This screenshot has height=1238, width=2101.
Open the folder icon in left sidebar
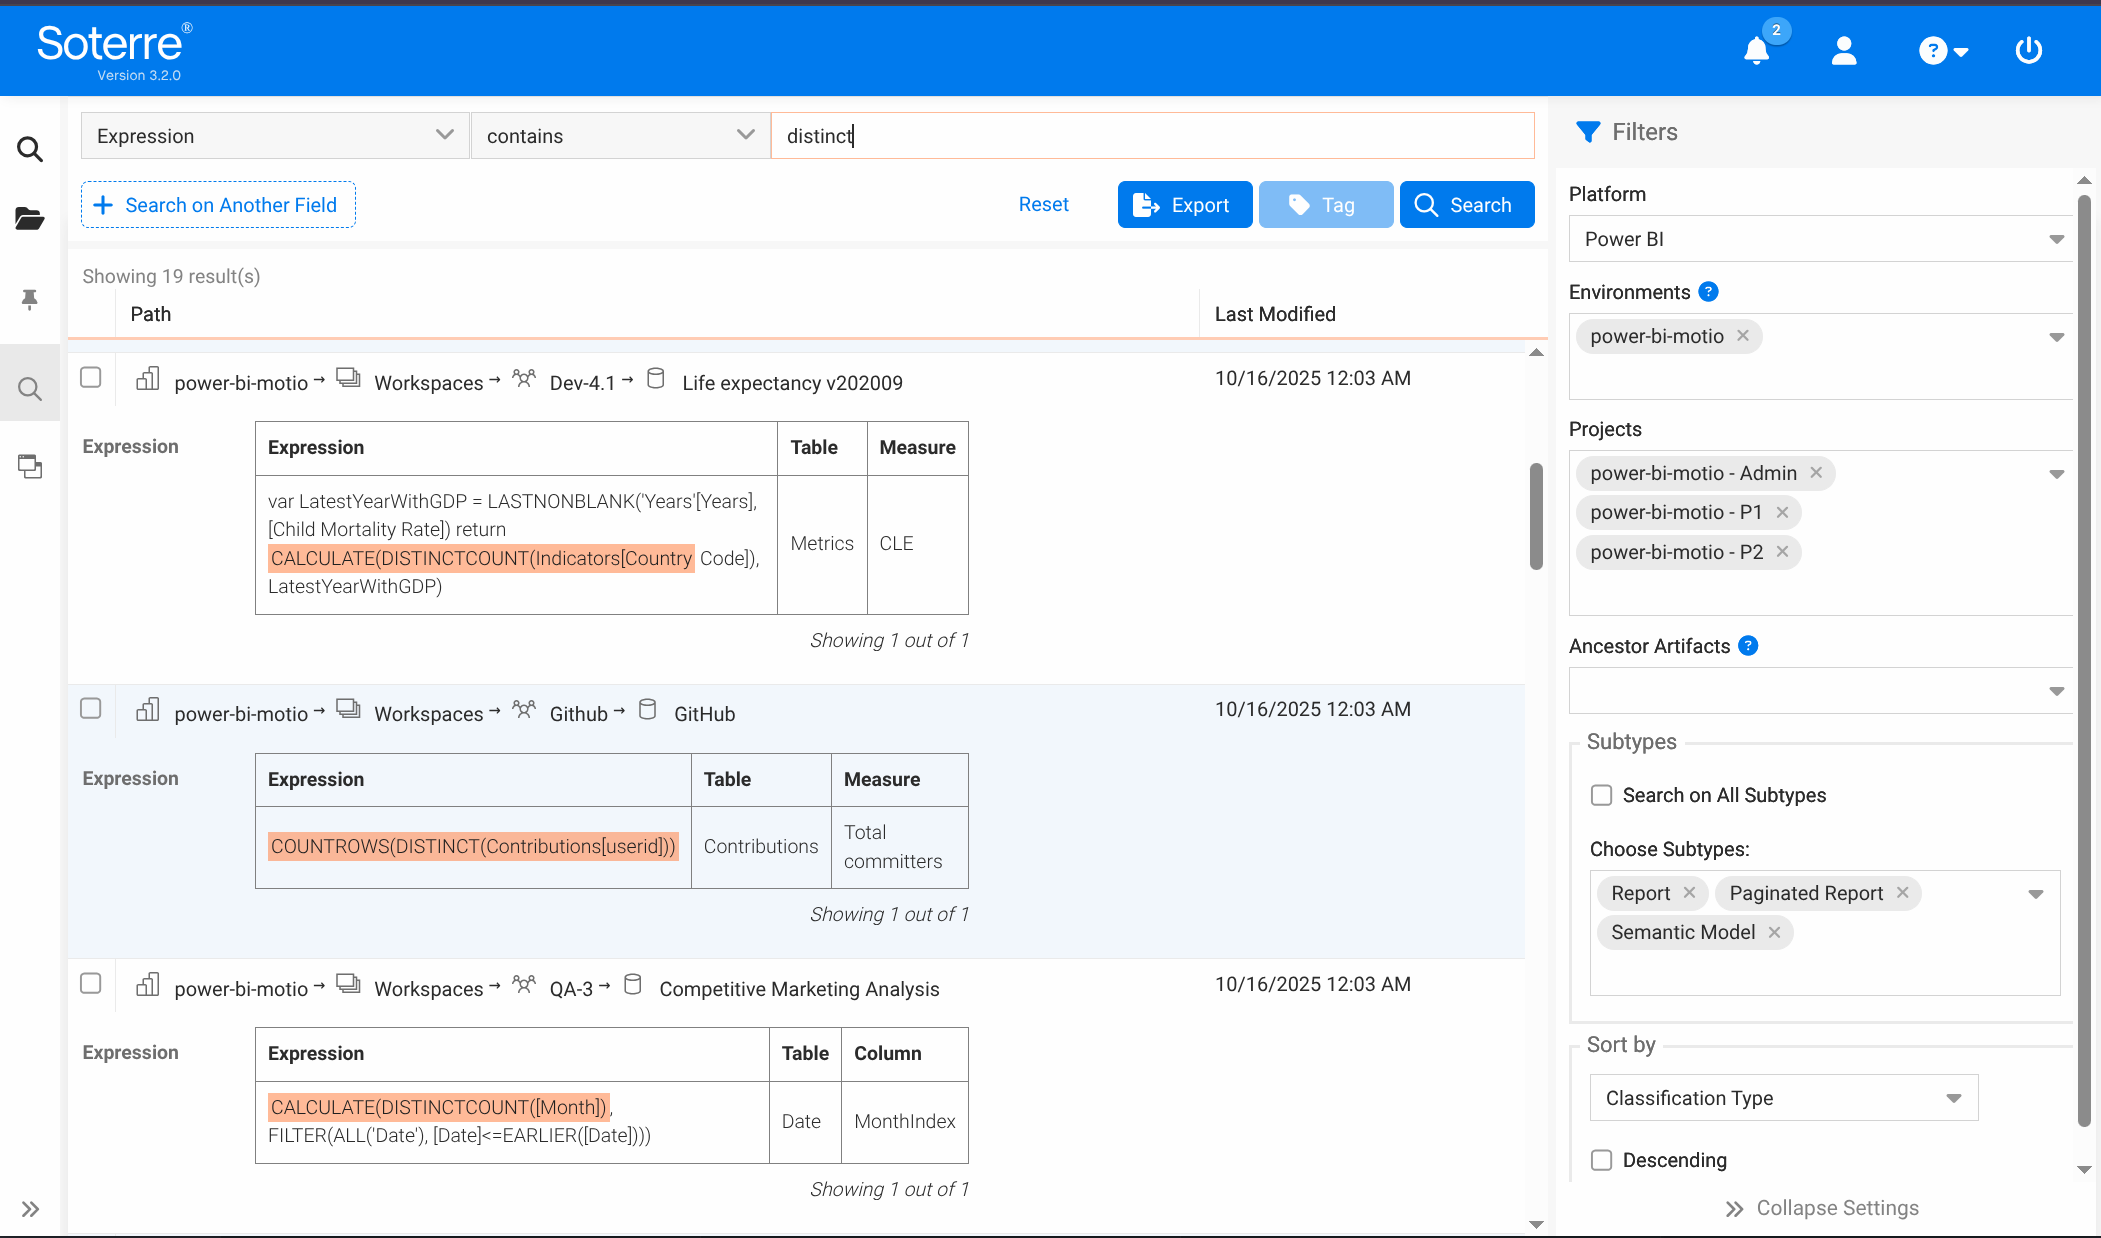(x=29, y=218)
